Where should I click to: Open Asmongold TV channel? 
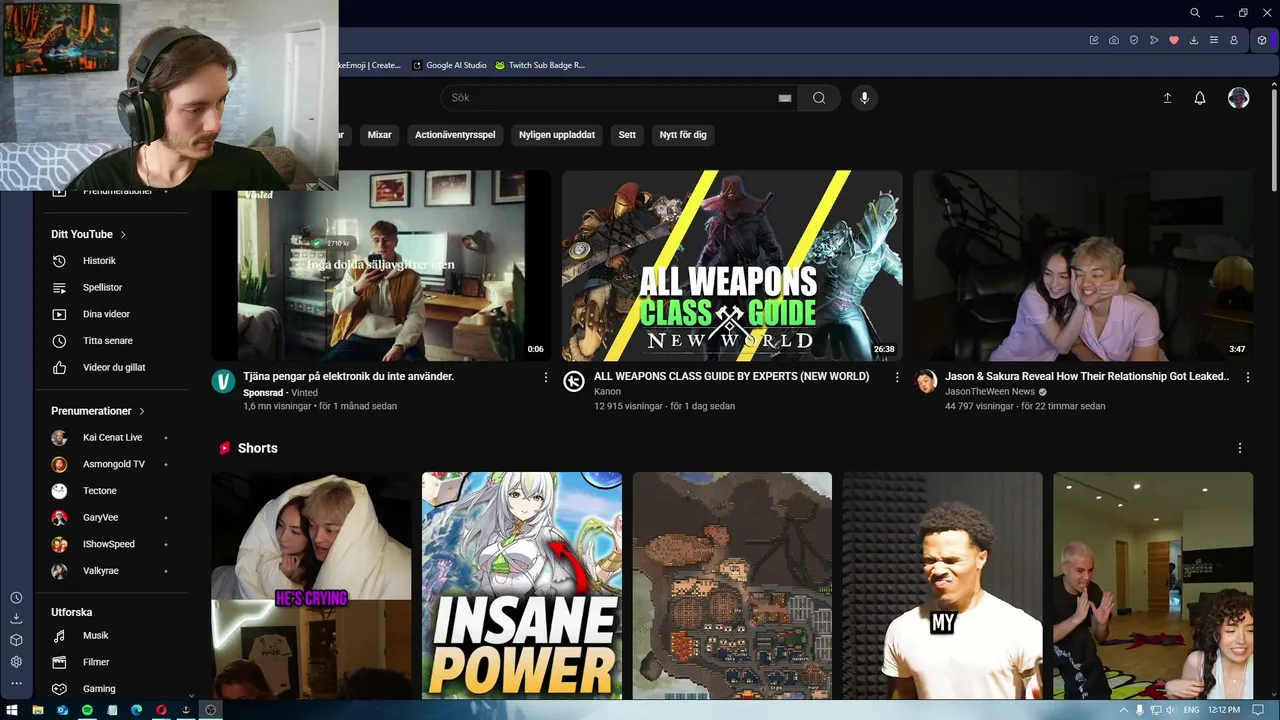(112, 464)
